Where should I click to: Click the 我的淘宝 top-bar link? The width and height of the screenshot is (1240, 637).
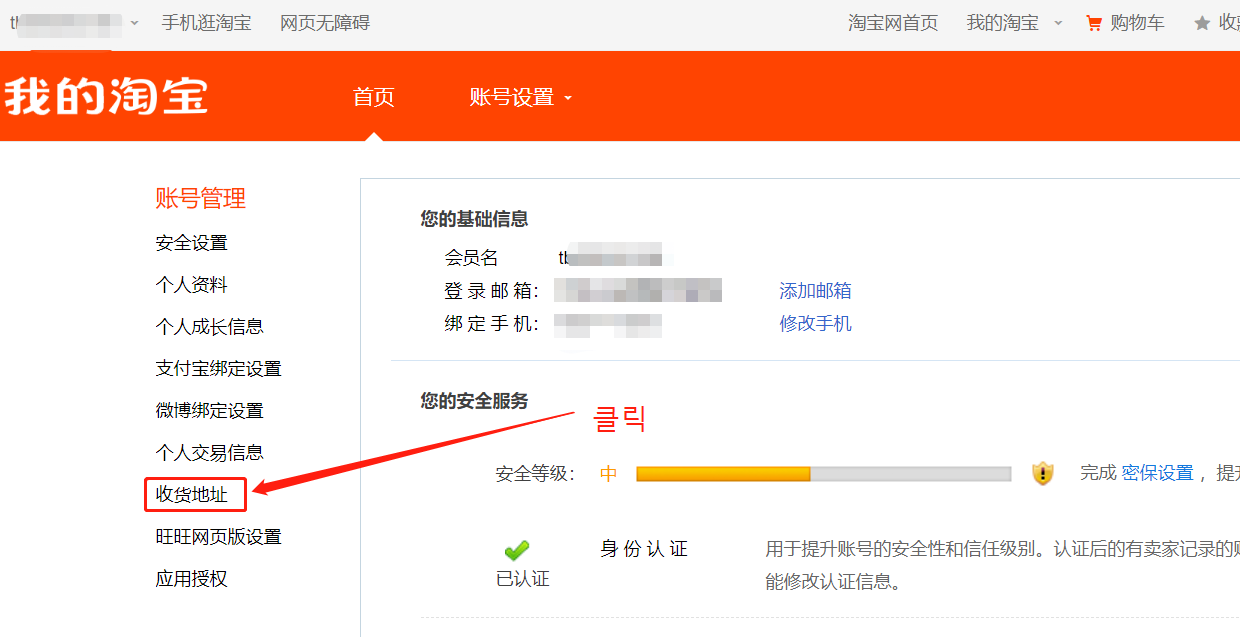(1003, 23)
